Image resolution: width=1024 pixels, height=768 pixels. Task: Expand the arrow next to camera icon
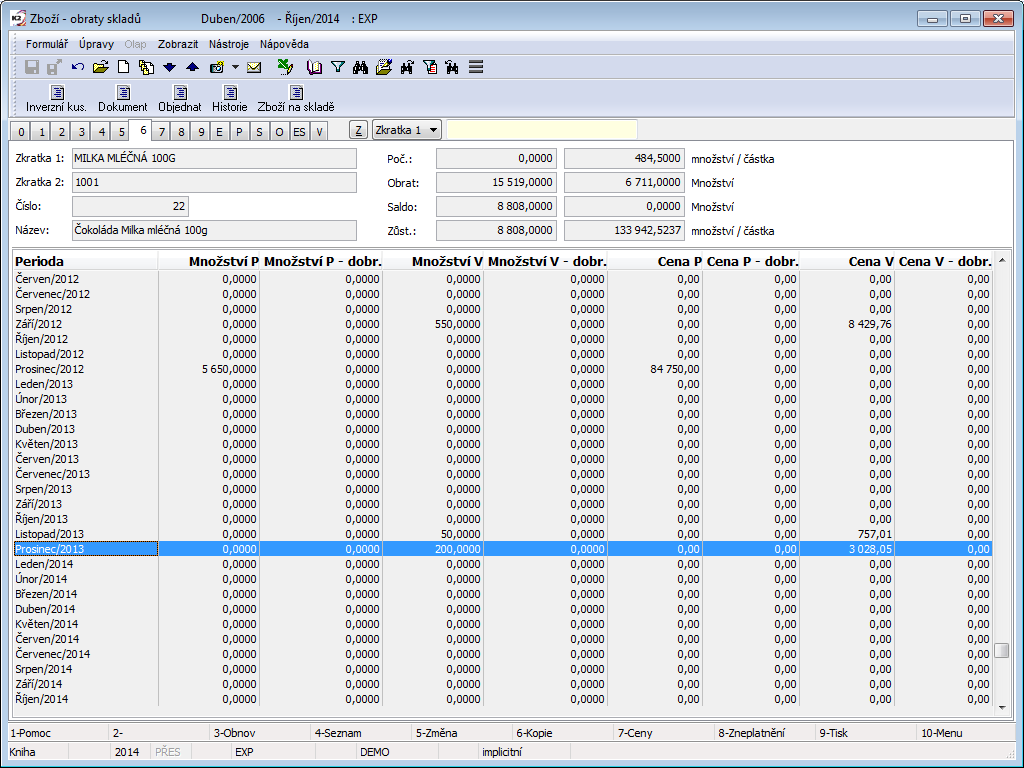pos(235,68)
